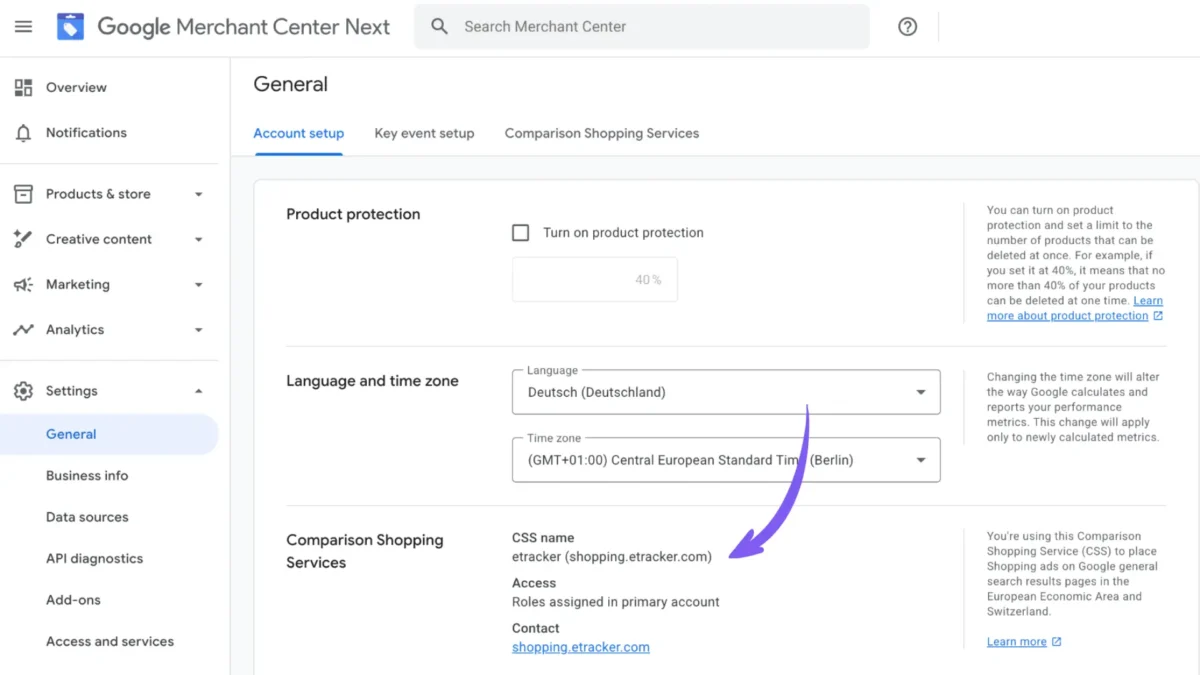This screenshot has width=1200, height=675.
Task: Open the Comparison Shopping Services tab
Action: coord(601,133)
